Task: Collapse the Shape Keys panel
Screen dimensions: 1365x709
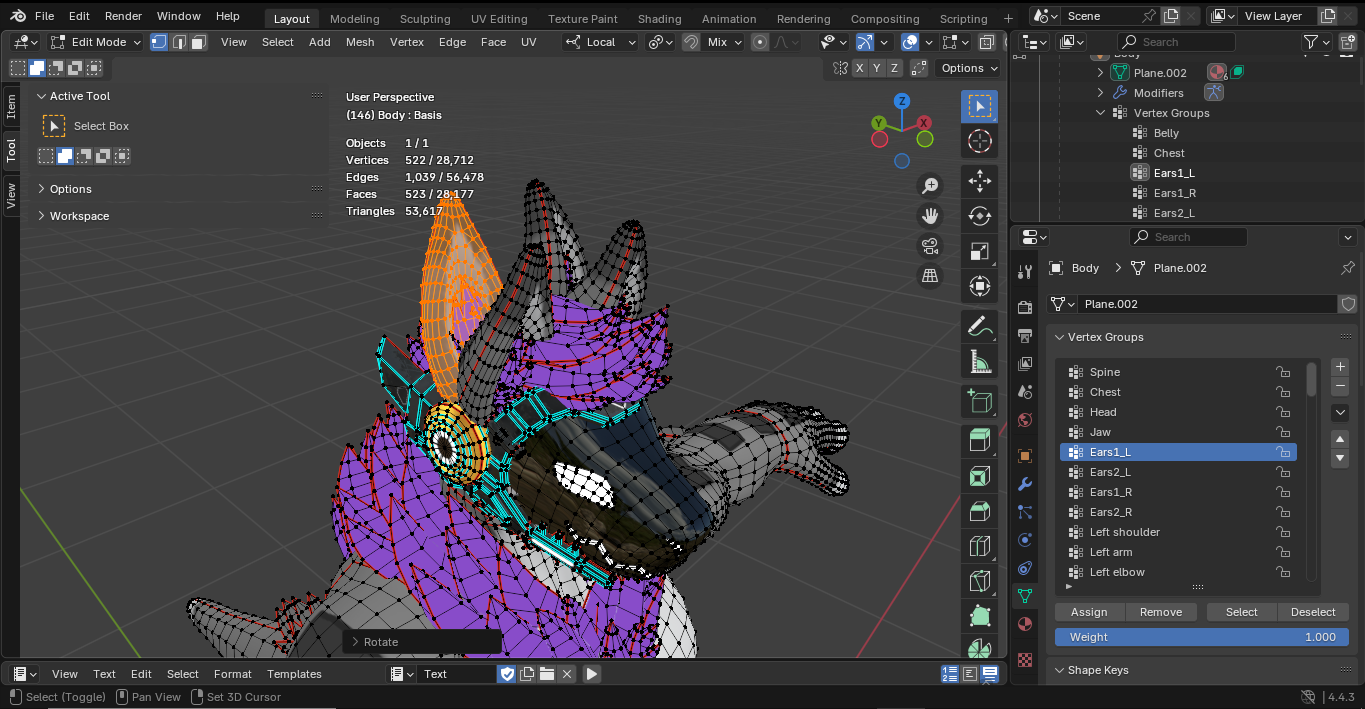Action: tap(1098, 670)
